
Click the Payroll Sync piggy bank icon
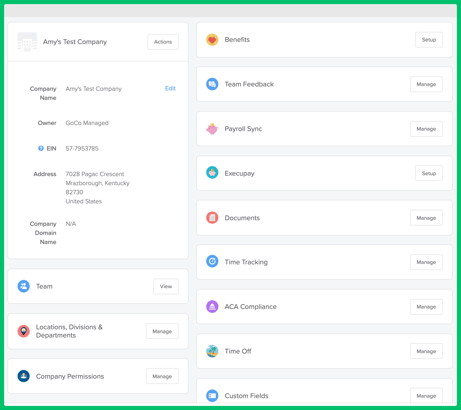(212, 129)
